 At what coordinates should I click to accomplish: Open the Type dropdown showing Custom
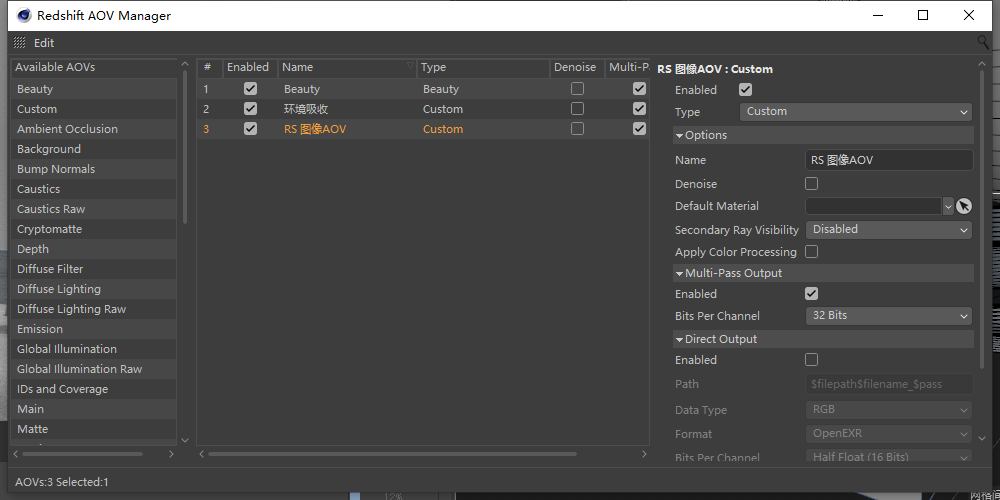click(x=856, y=112)
